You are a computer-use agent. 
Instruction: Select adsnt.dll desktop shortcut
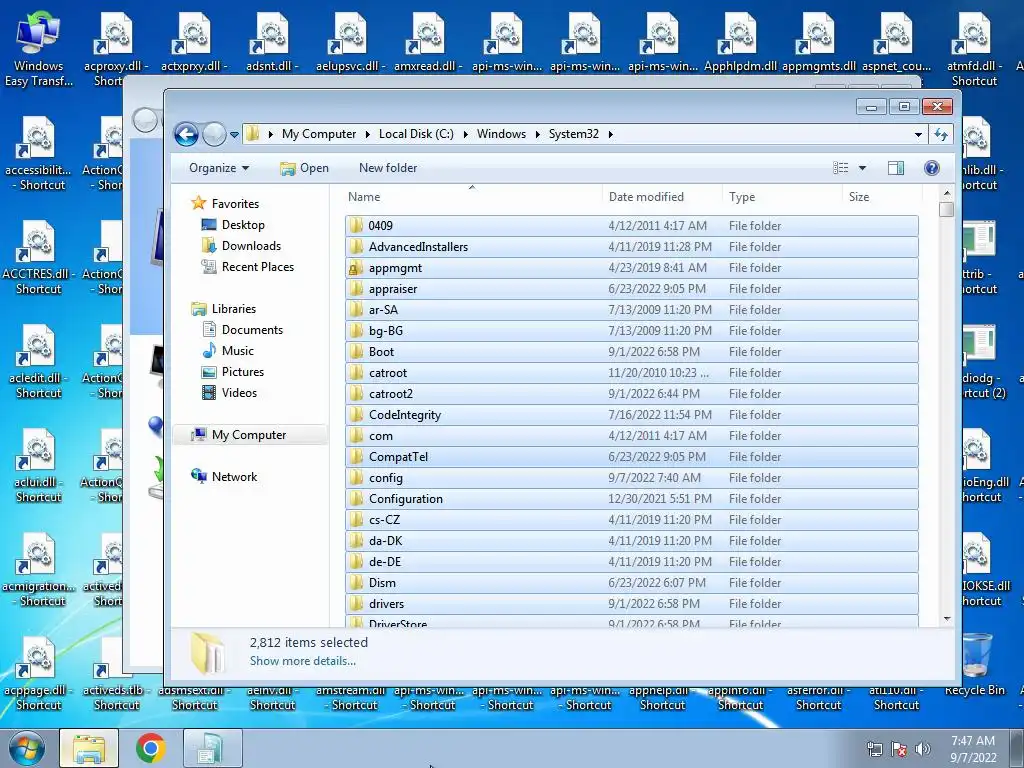tap(272, 42)
